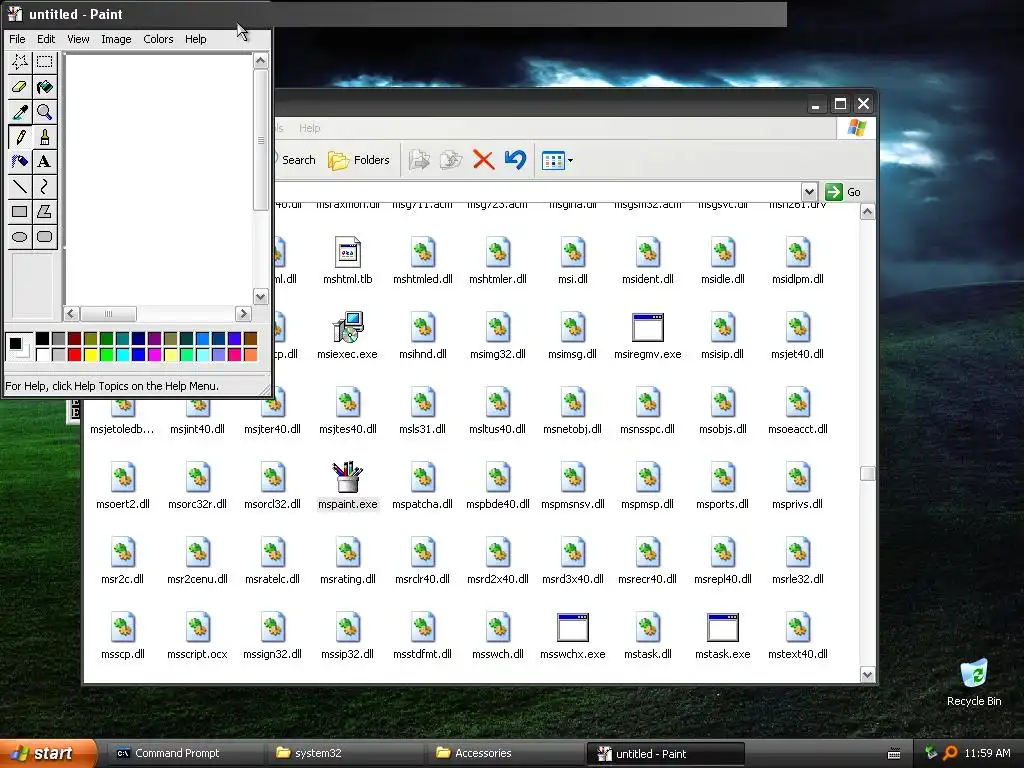The width and height of the screenshot is (1024, 768).
Task: Open the Edit menu in Paint
Action: click(x=46, y=39)
